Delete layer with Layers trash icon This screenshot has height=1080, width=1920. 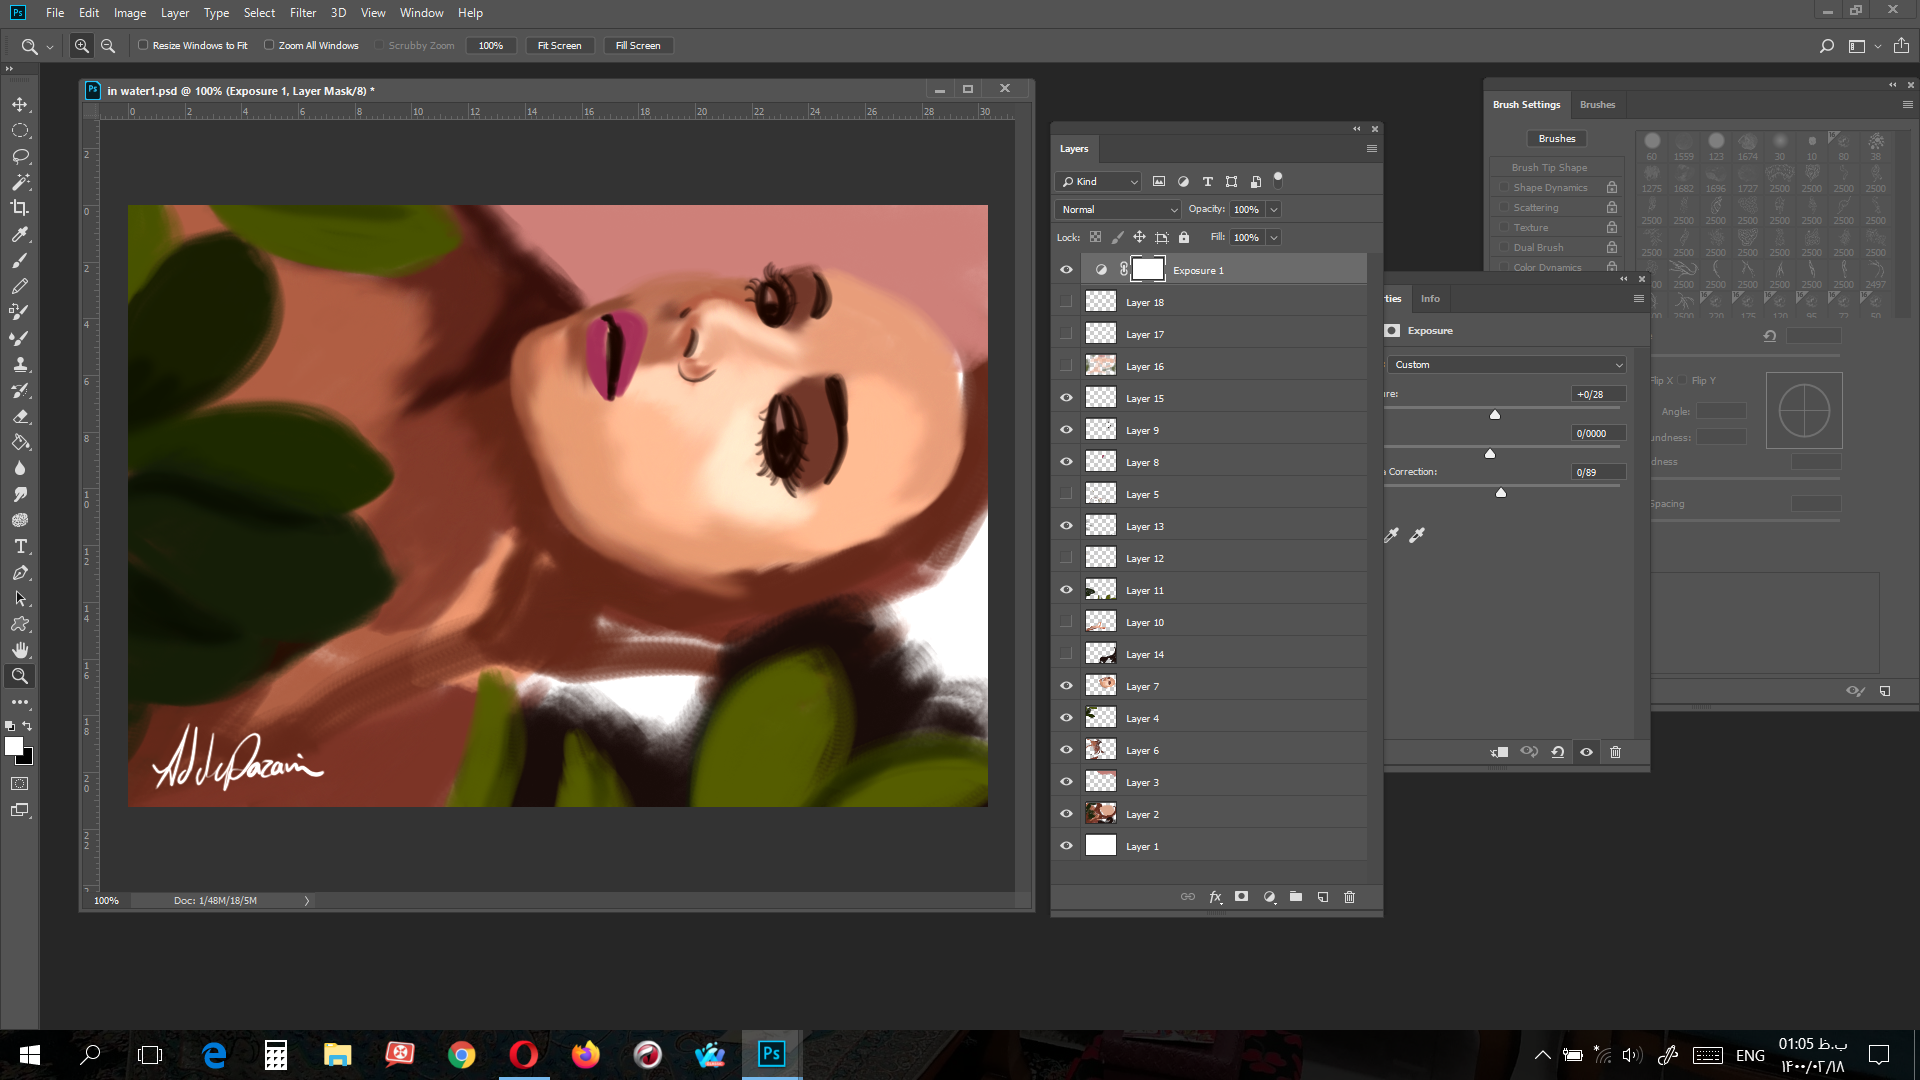1349,897
